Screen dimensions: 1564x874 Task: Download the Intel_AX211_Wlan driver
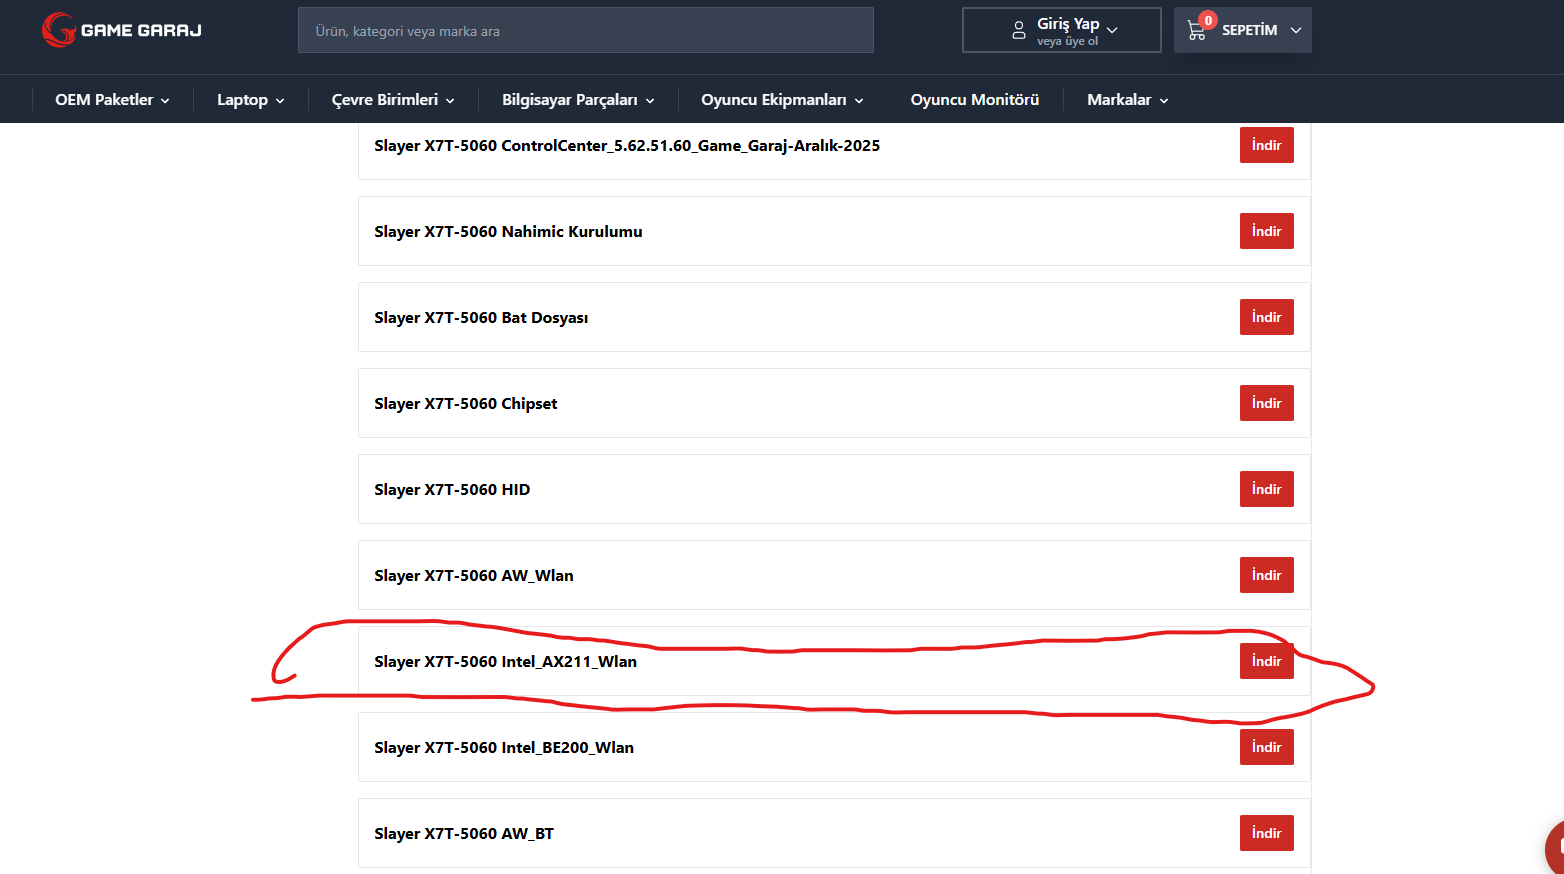(x=1267, y=661)
